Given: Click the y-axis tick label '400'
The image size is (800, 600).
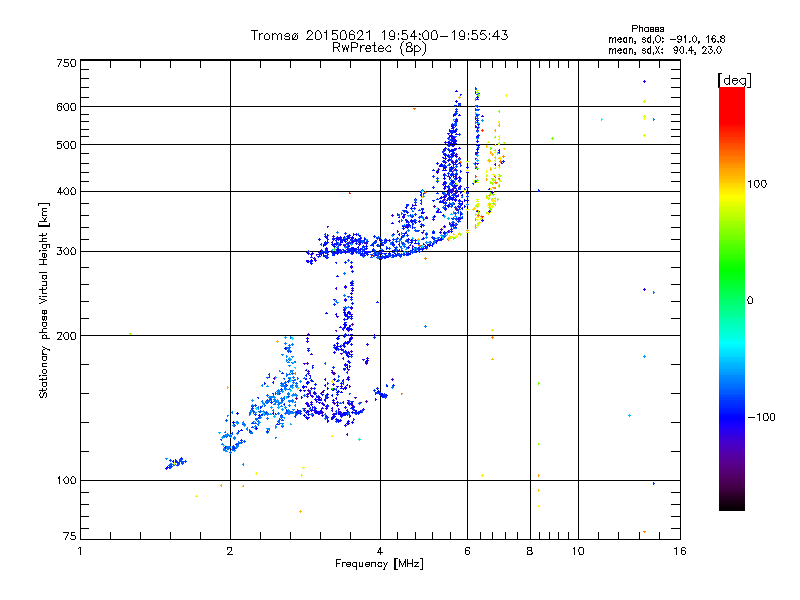Looking at the screenshot, I should [66, 192].
